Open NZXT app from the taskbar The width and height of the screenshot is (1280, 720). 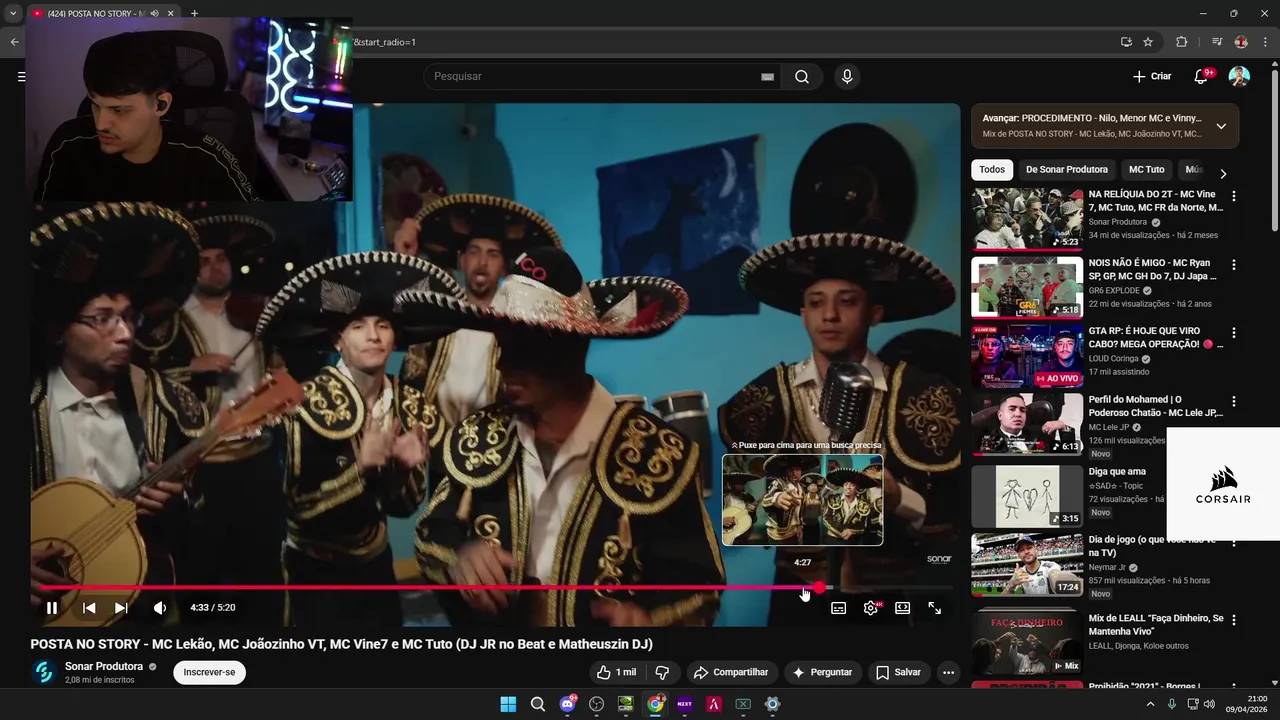[x=685, y=704]
